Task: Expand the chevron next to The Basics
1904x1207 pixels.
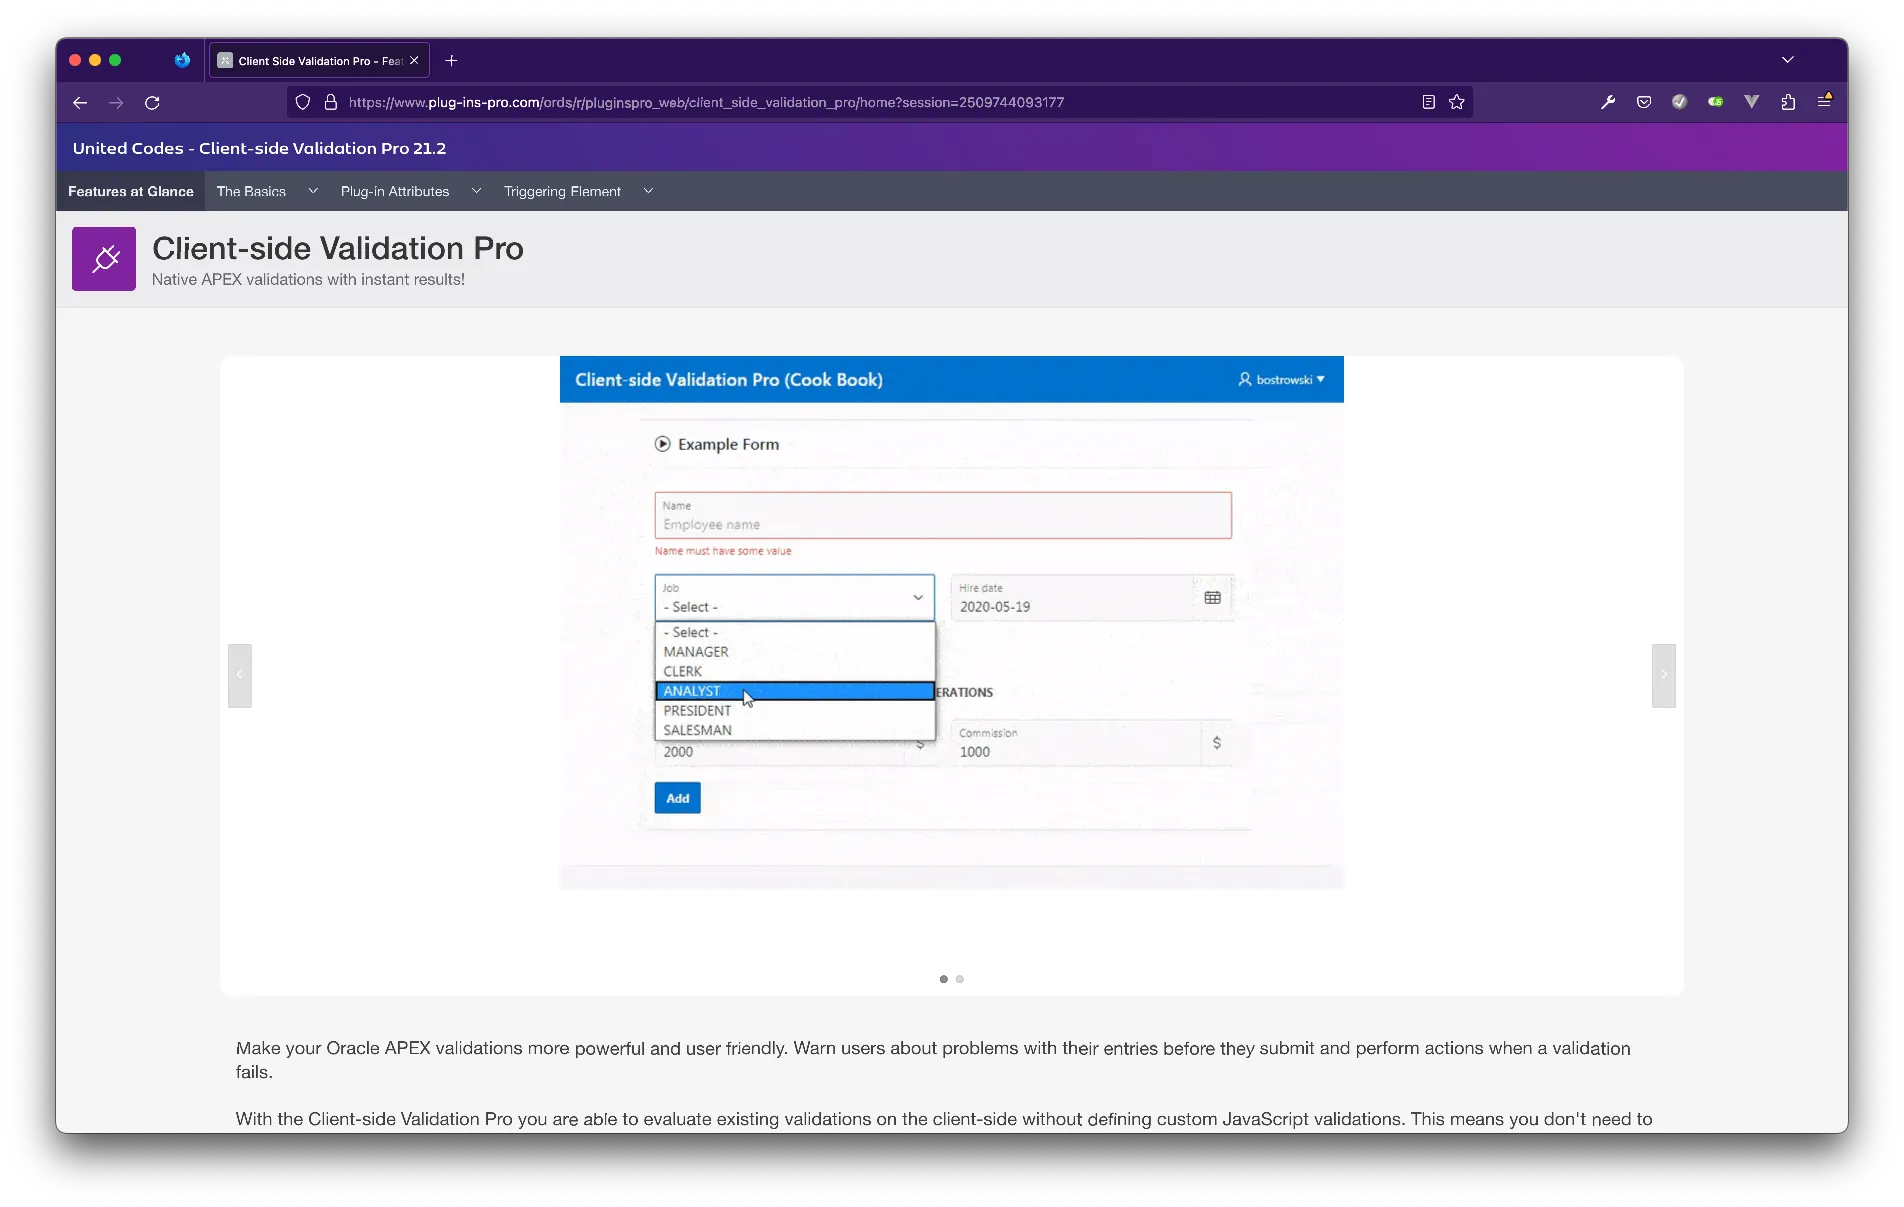Action: [313, 191]
